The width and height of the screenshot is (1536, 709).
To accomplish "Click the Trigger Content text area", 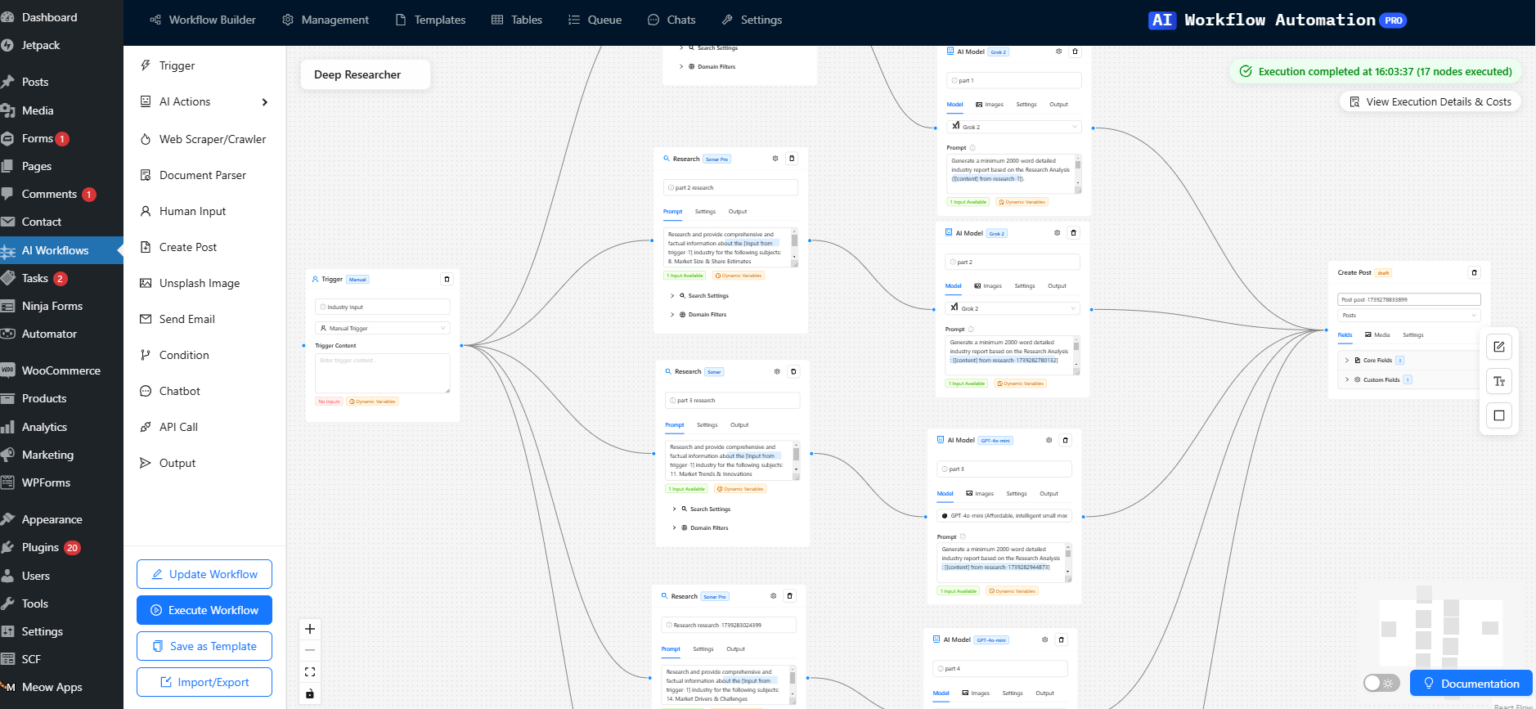I will click(382, 373).
